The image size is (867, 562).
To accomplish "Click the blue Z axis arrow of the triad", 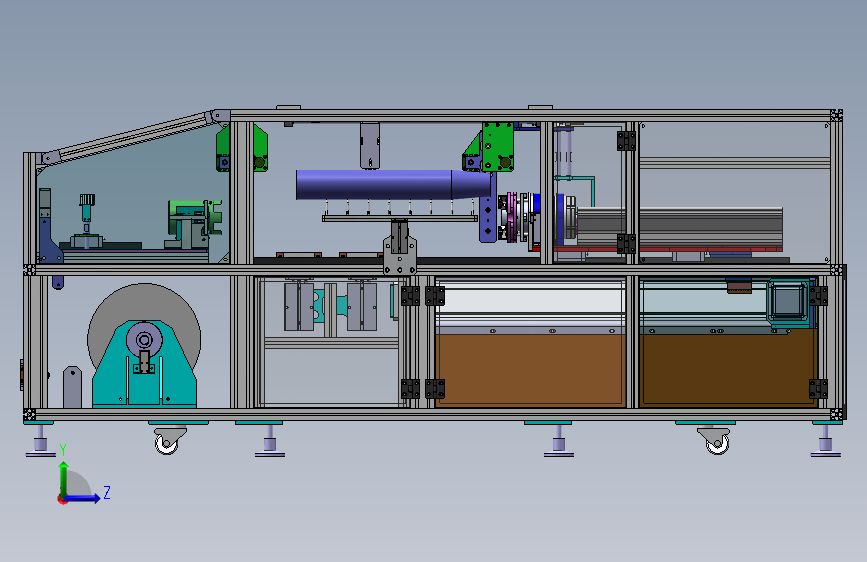I will (82, 498).
